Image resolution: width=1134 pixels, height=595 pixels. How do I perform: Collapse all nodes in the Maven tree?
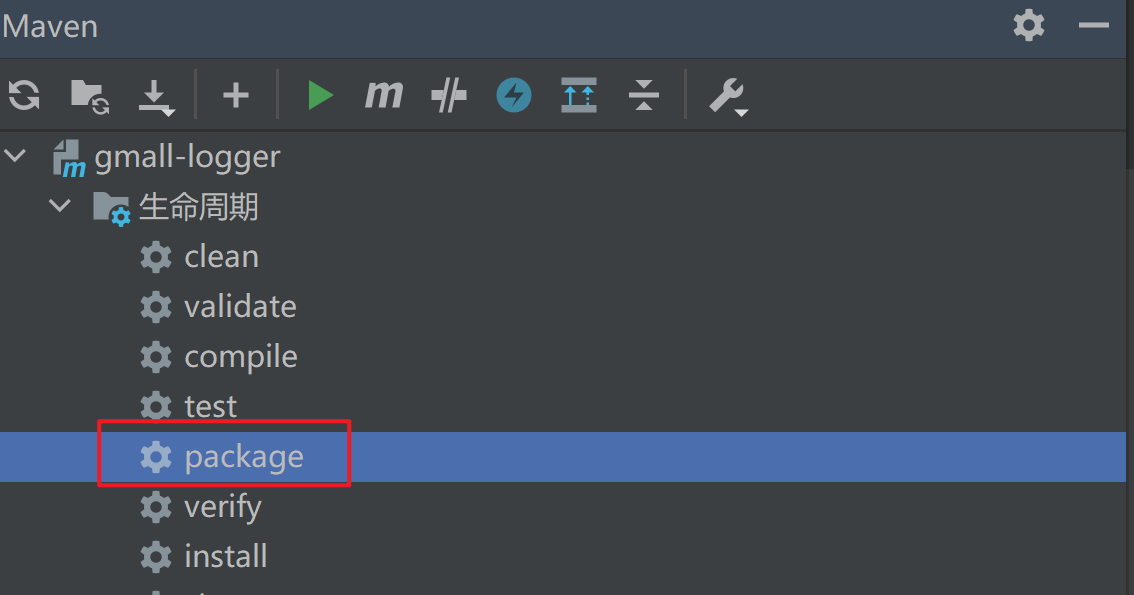coord(643,95)
